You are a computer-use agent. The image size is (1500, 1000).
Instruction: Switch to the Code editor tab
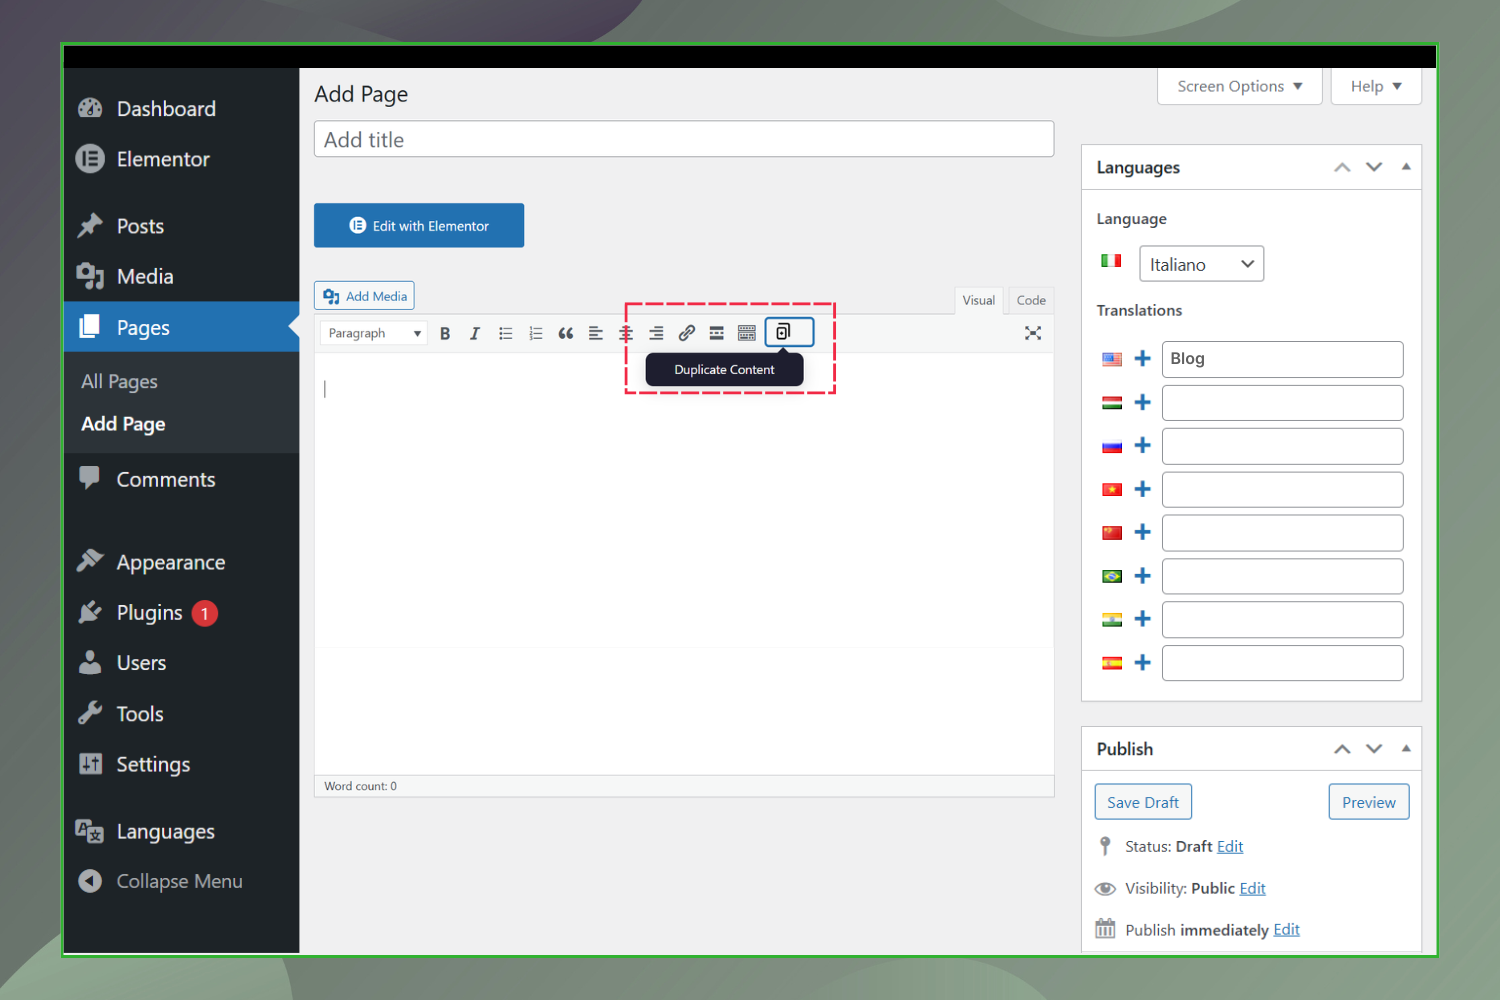click(1030, 300)
